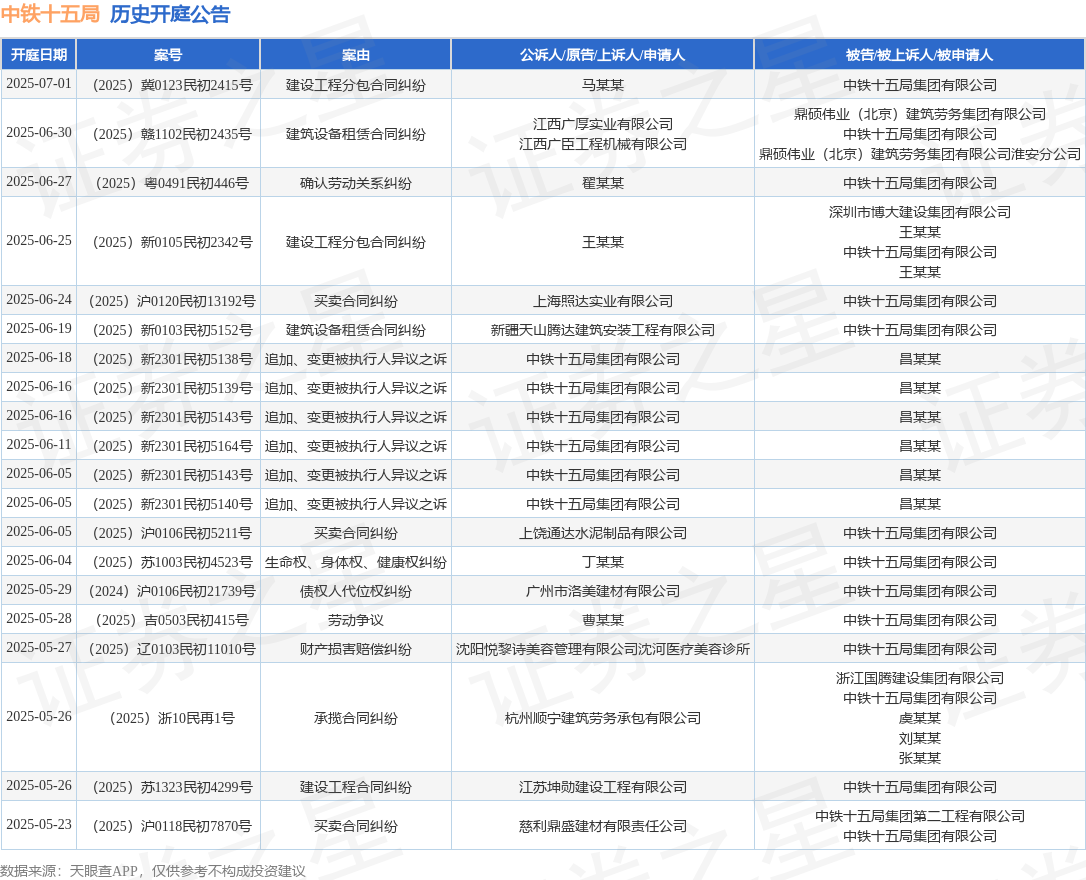Click the plaintiff 马某某
1086x880 pixels.
coord(603,85)
